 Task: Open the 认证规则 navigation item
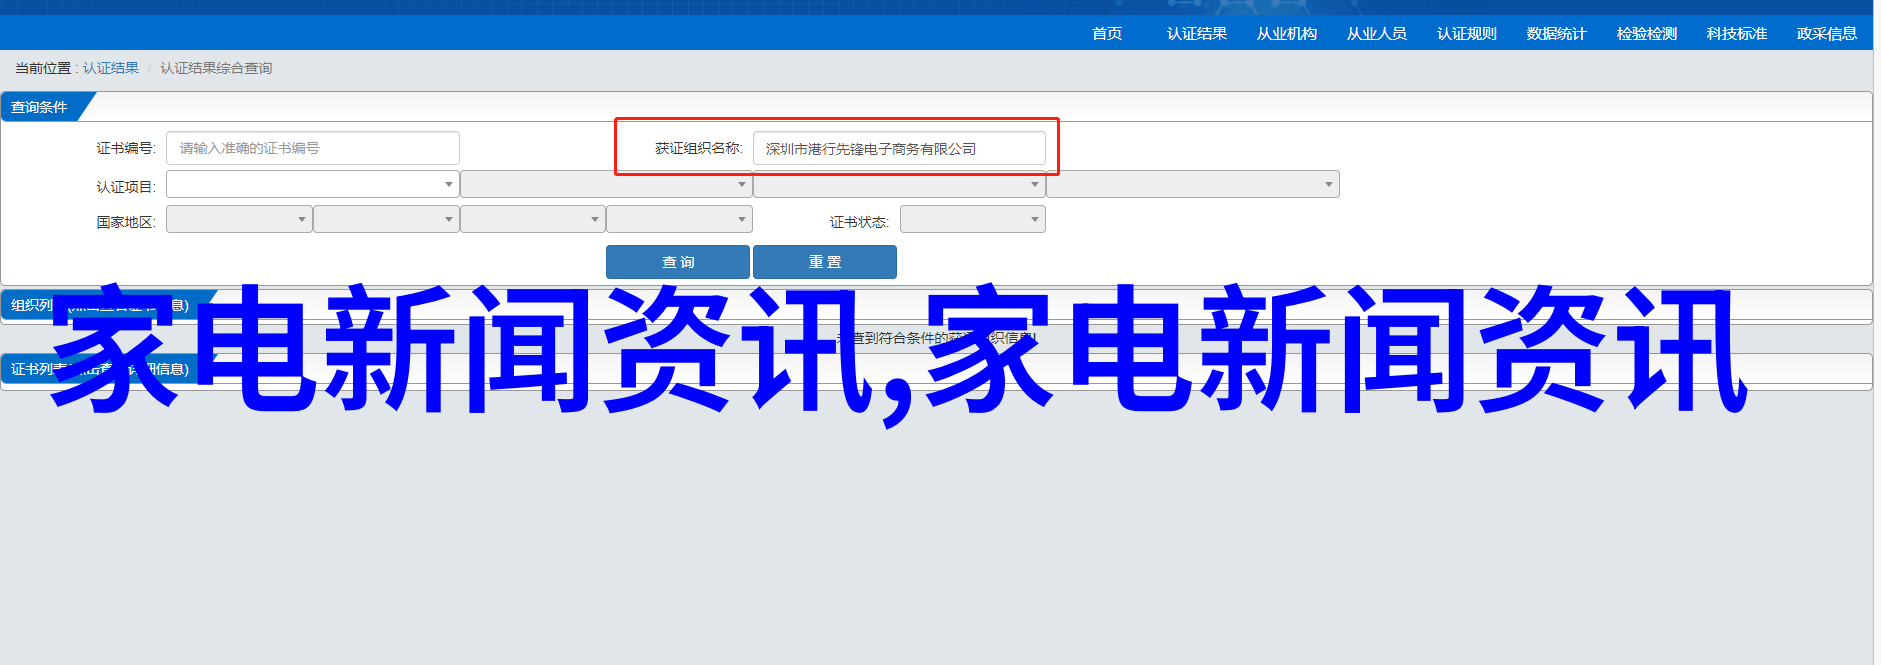1466,34
